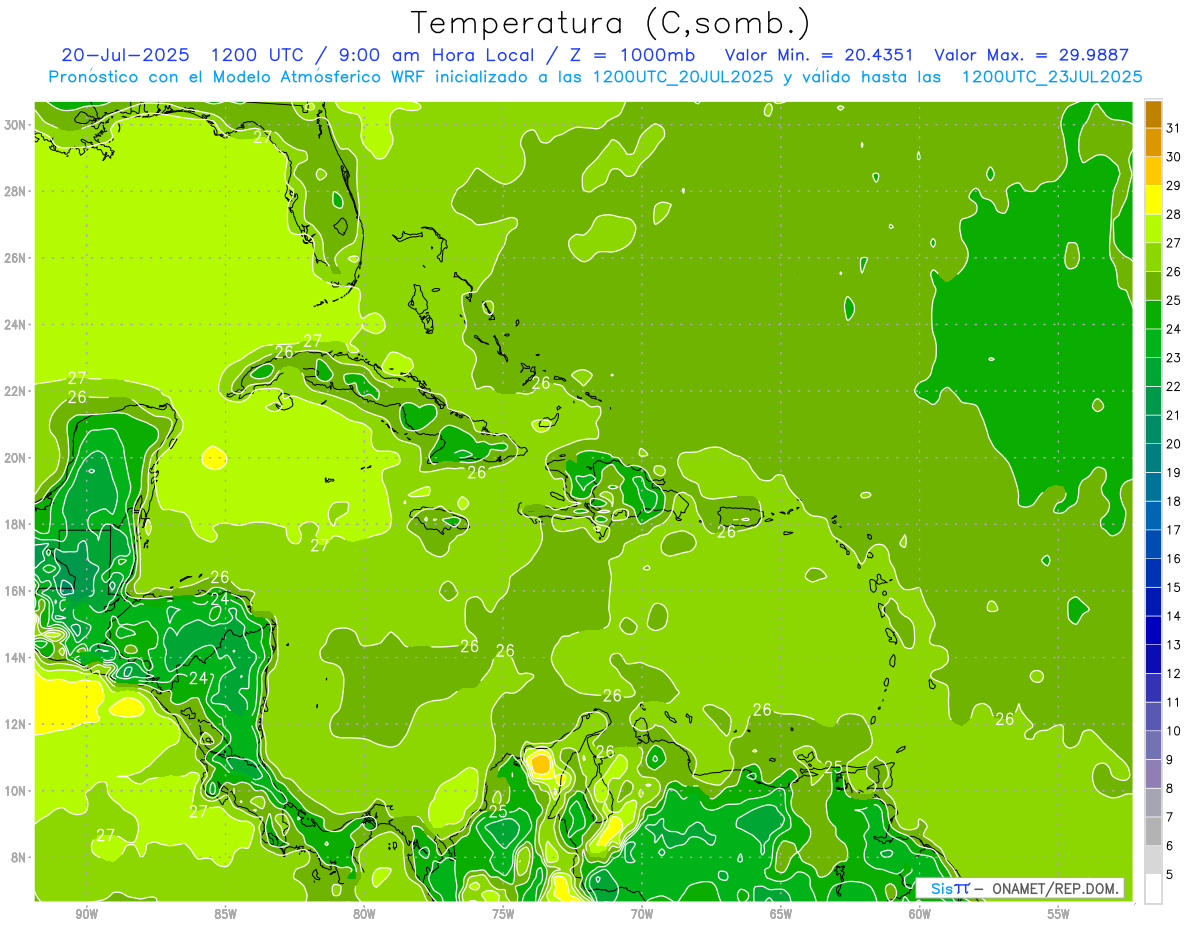The width and height of the screenshot is (1200, 927).
Task: Click the latitude axis label "24N"
Action: coord(17,325)
